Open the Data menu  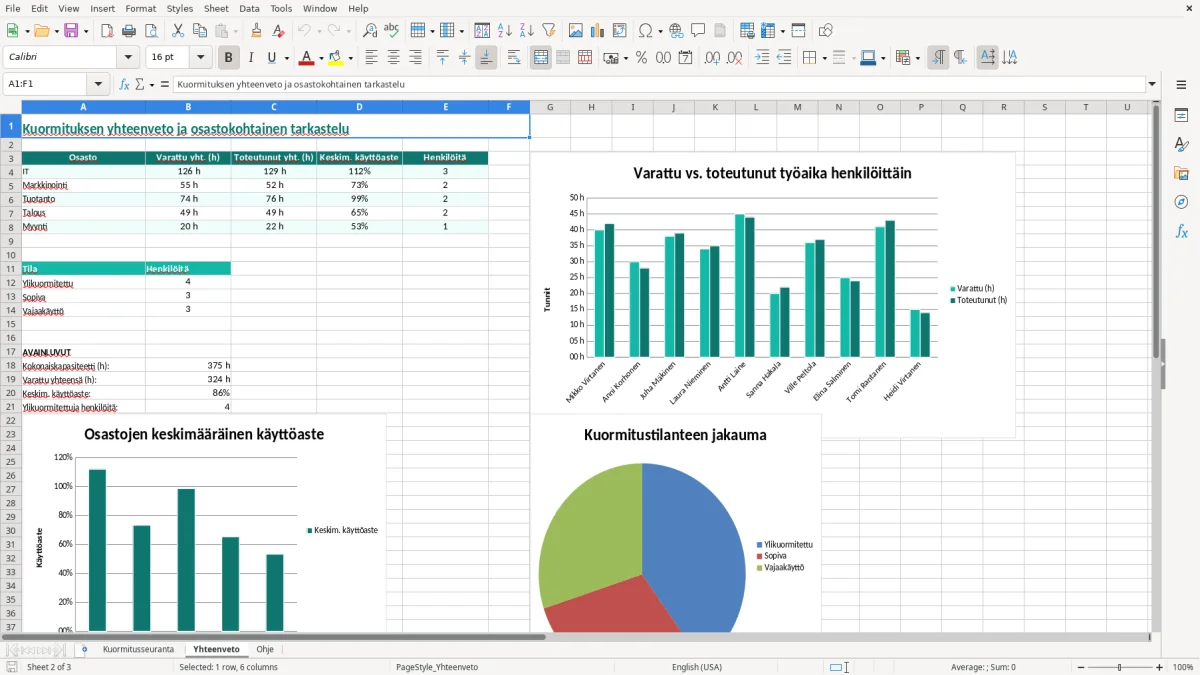(x=250, y=8)
